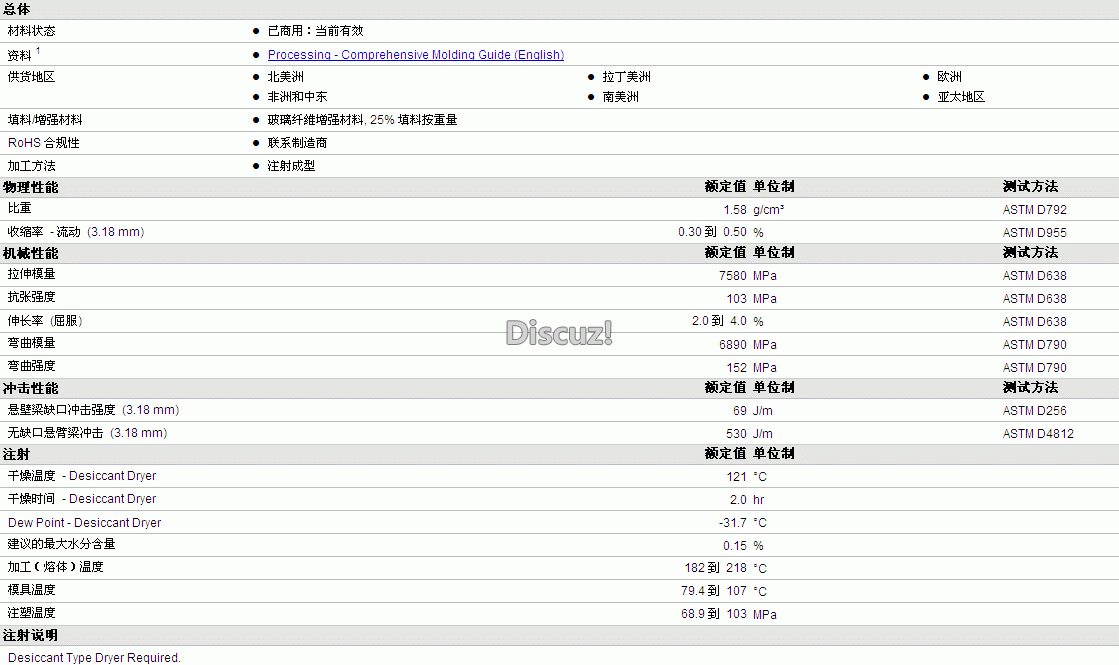
Task: Click the 冲击性能 section header
Action: pos(30,388)
